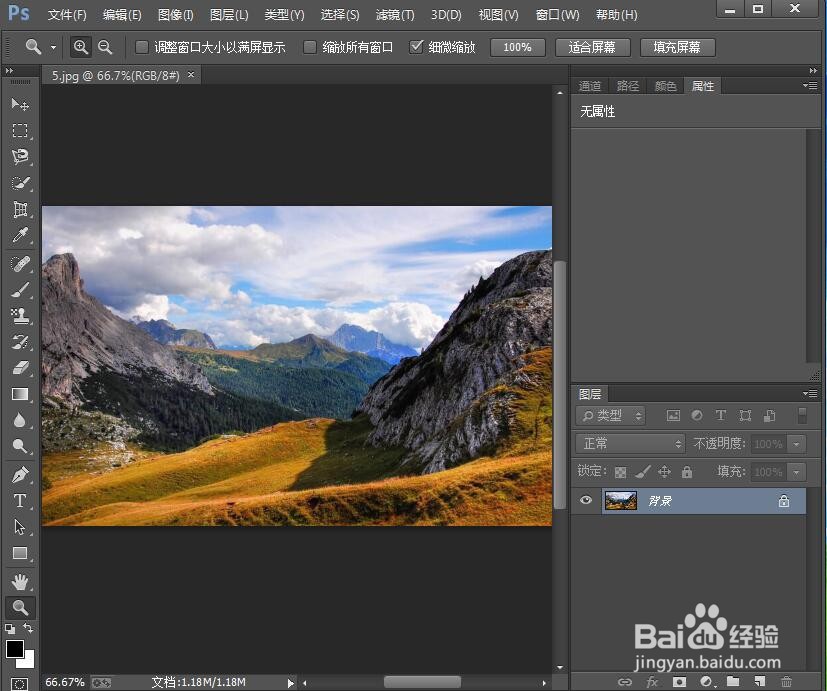Image resolution: width=827 pixels, height=691 pixels.
Task: Select the Zoom tool in toolbox
Action: [x=20, y=608]
